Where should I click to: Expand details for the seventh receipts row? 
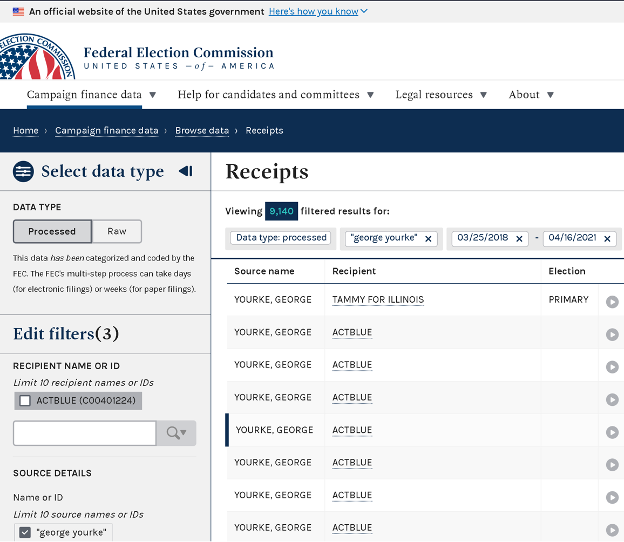point(612,497)
